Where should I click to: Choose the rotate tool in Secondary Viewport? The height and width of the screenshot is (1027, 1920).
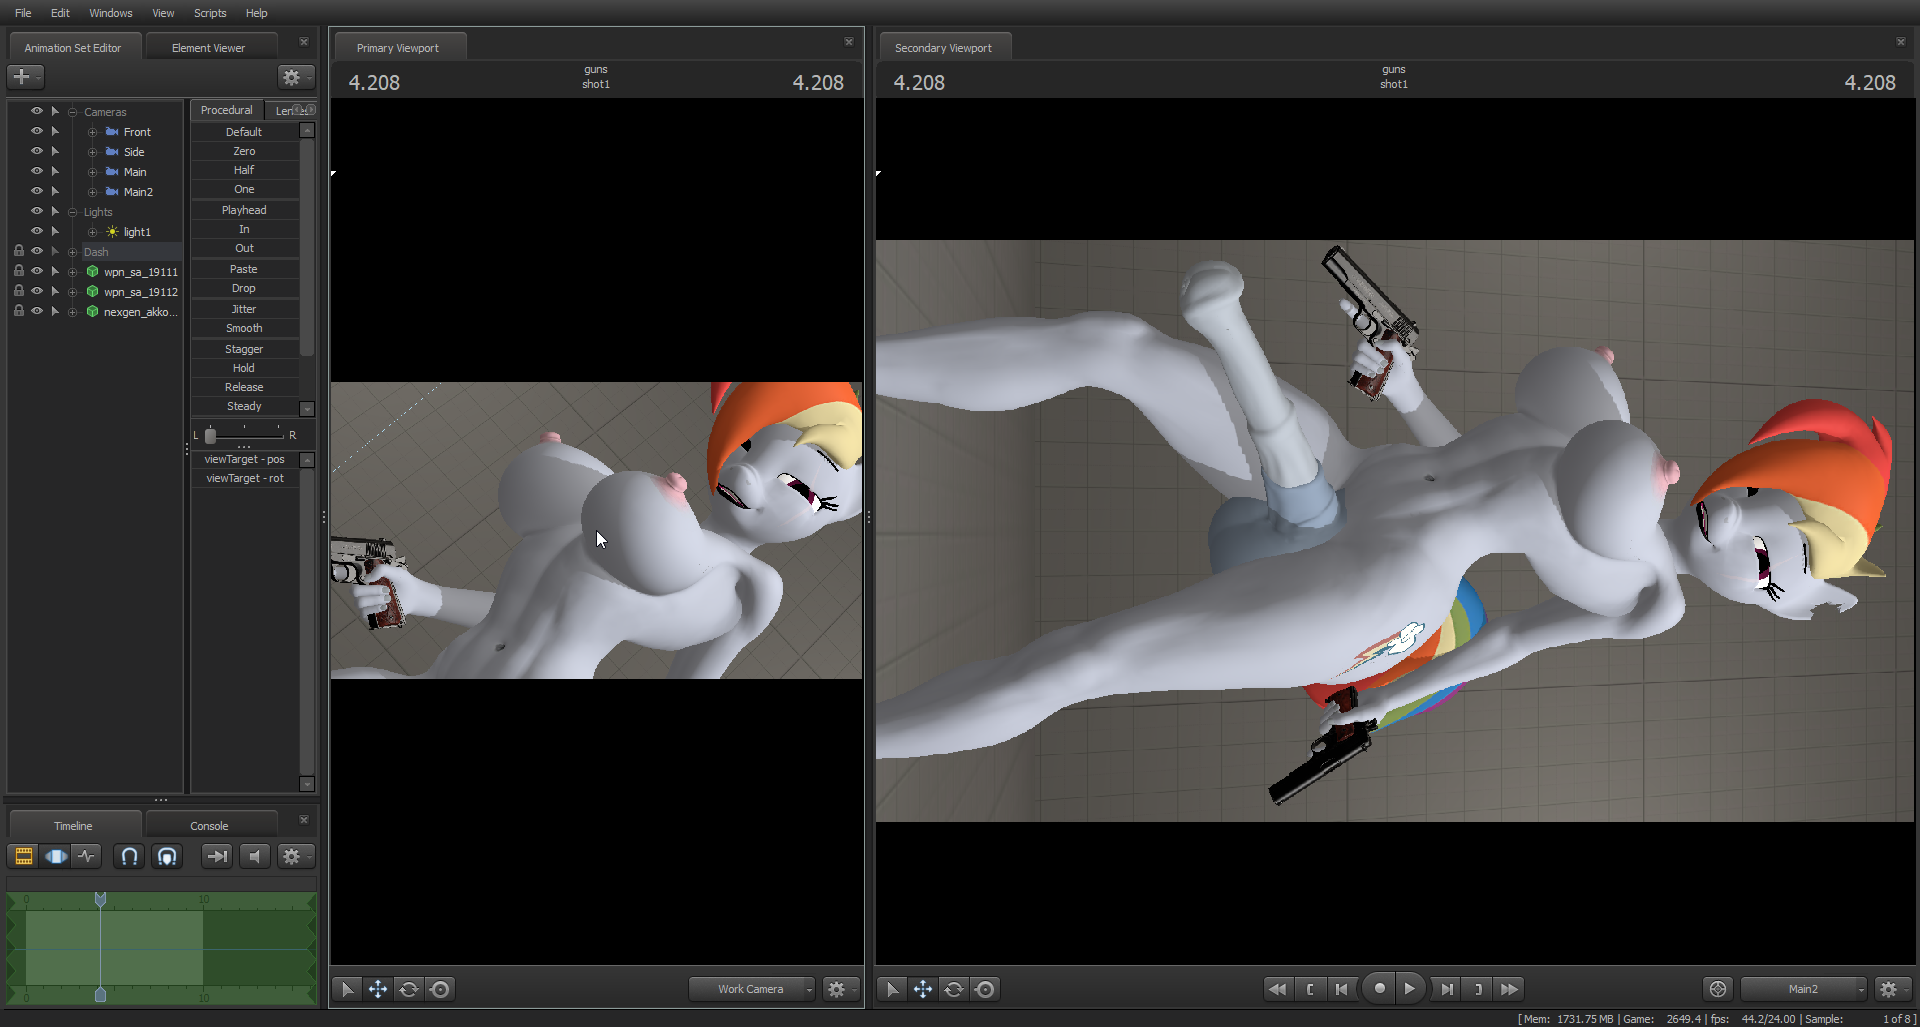pyautogui.click(x=954, y=989)
